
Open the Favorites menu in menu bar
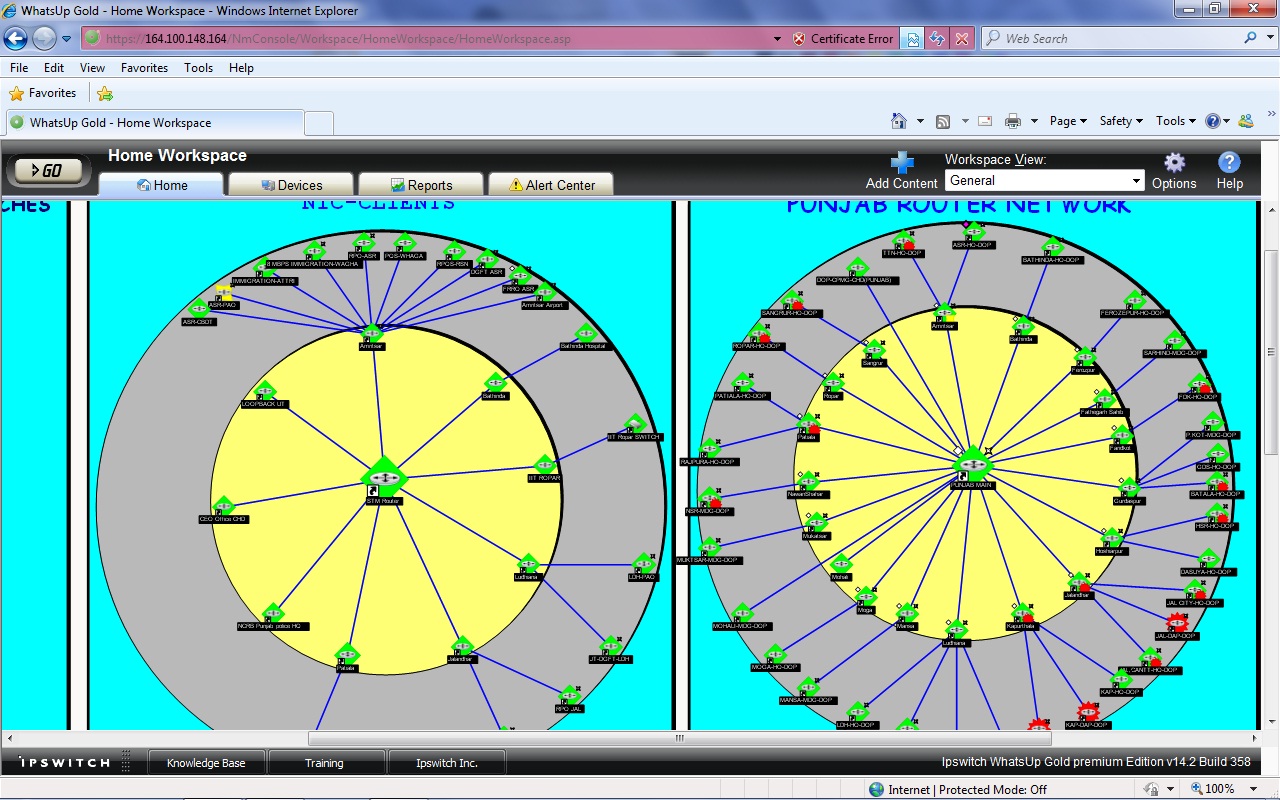coord(144,68)
